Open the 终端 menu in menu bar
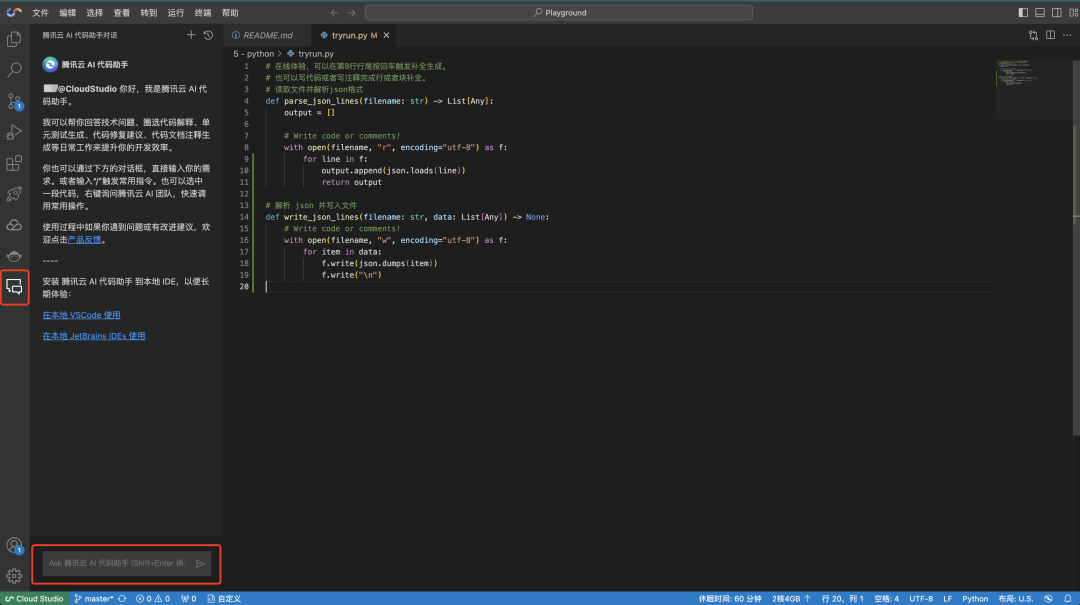 click(203, 13)
